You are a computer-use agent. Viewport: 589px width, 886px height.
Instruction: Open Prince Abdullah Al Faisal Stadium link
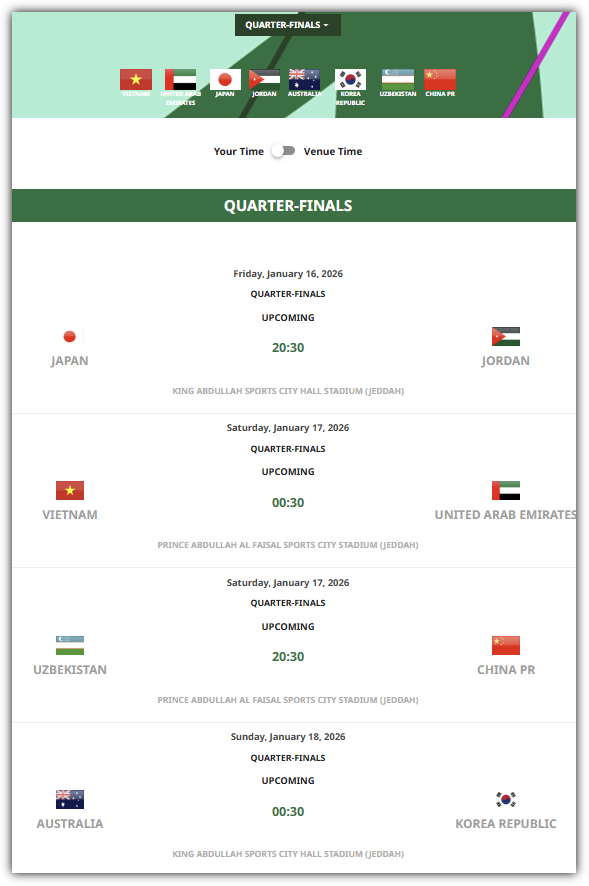288,545
